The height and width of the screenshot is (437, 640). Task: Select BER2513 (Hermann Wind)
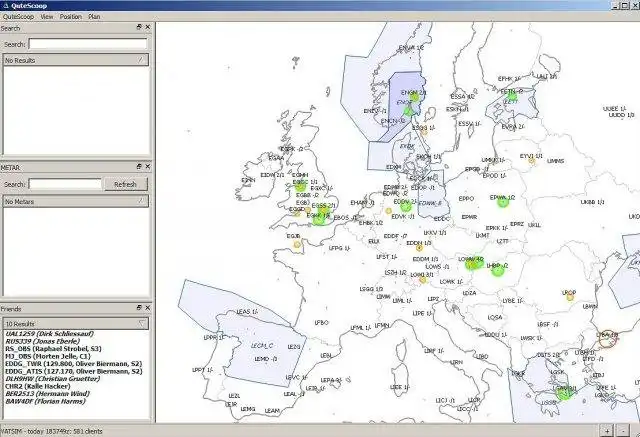(47, 394)
